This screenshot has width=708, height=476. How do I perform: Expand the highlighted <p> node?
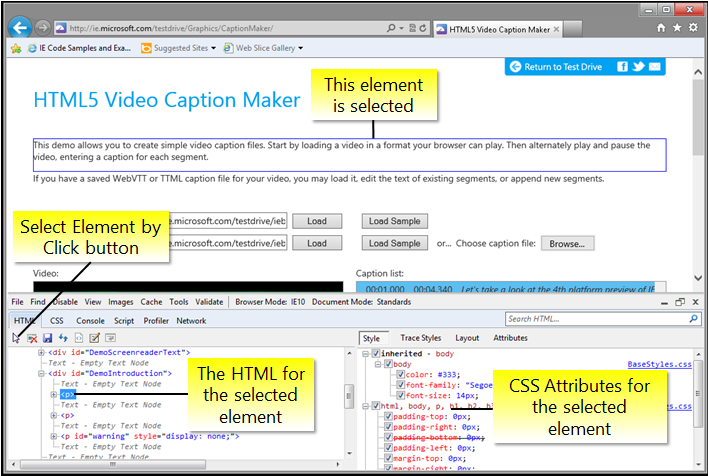54,394
